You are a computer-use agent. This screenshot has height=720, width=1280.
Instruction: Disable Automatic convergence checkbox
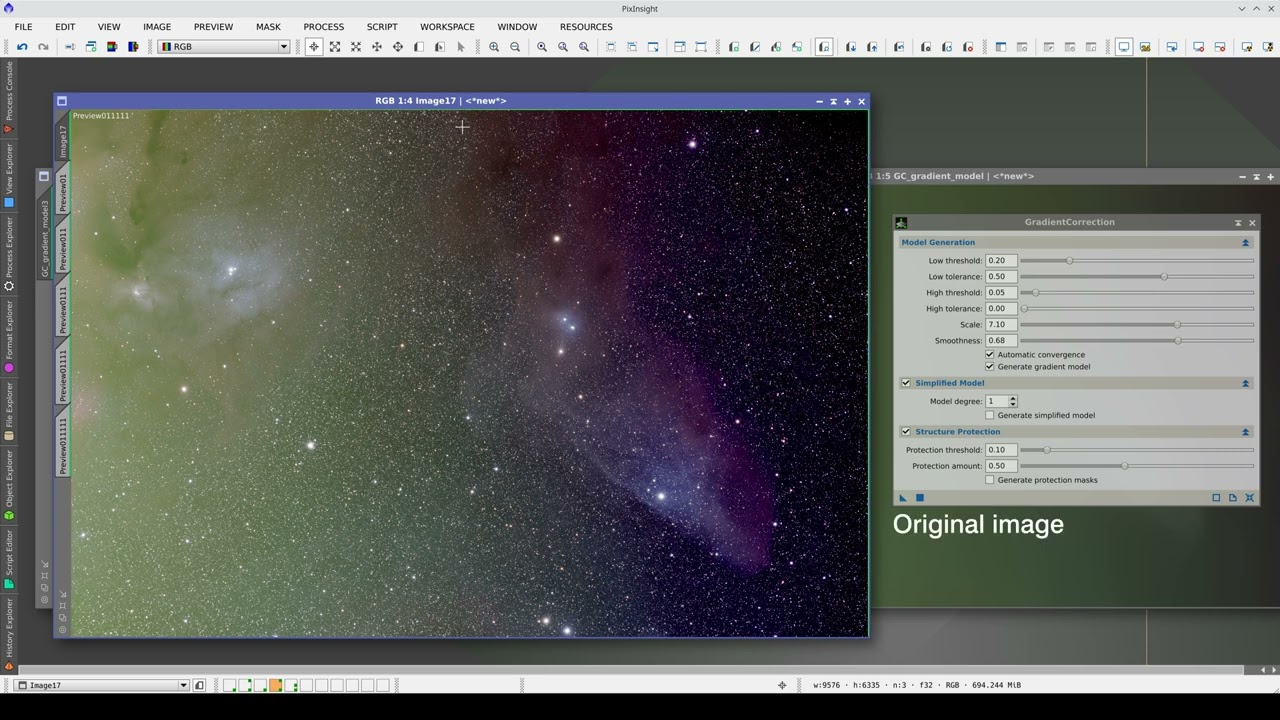(x=990, y=355)
